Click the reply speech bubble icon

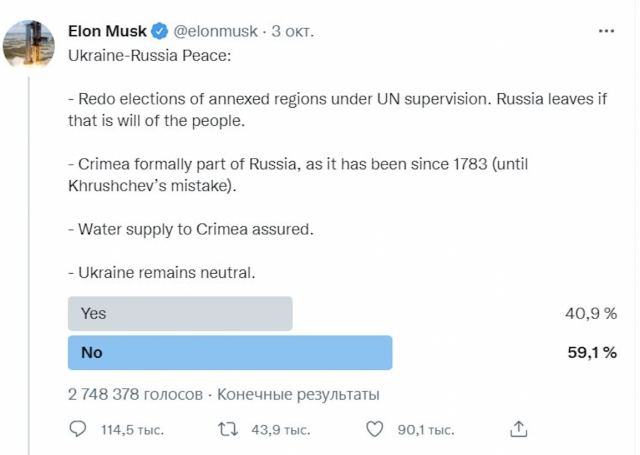pyautogui.click(x=78, y=430)
